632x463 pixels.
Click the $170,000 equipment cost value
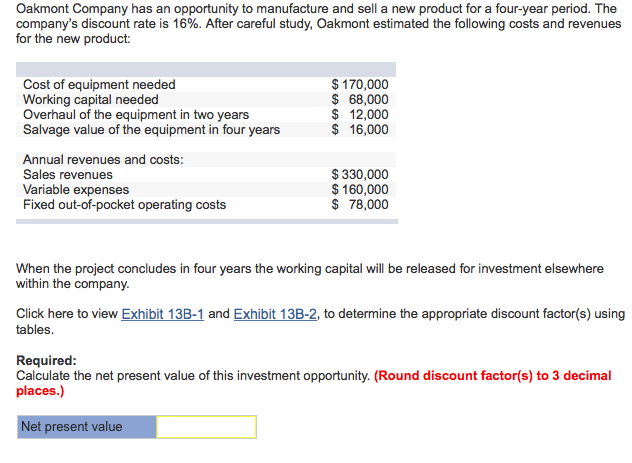click(x=360, y=85)
